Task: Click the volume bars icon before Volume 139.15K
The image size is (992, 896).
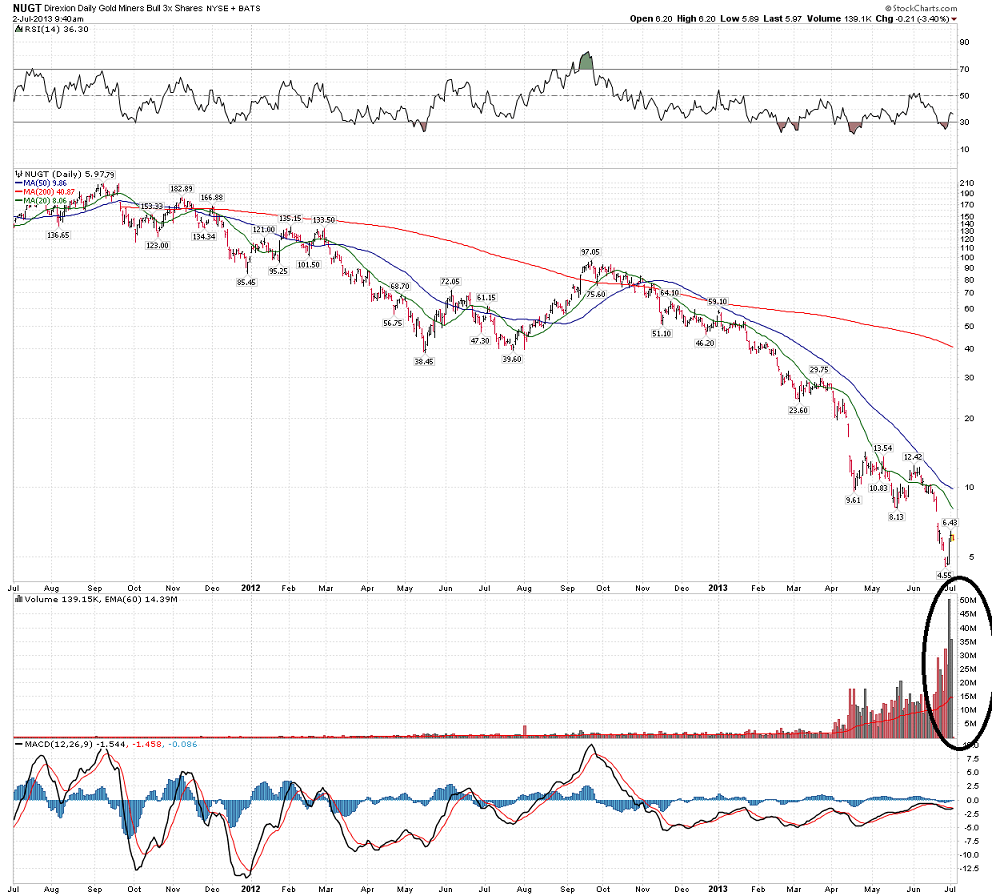Action: point(19,599)
